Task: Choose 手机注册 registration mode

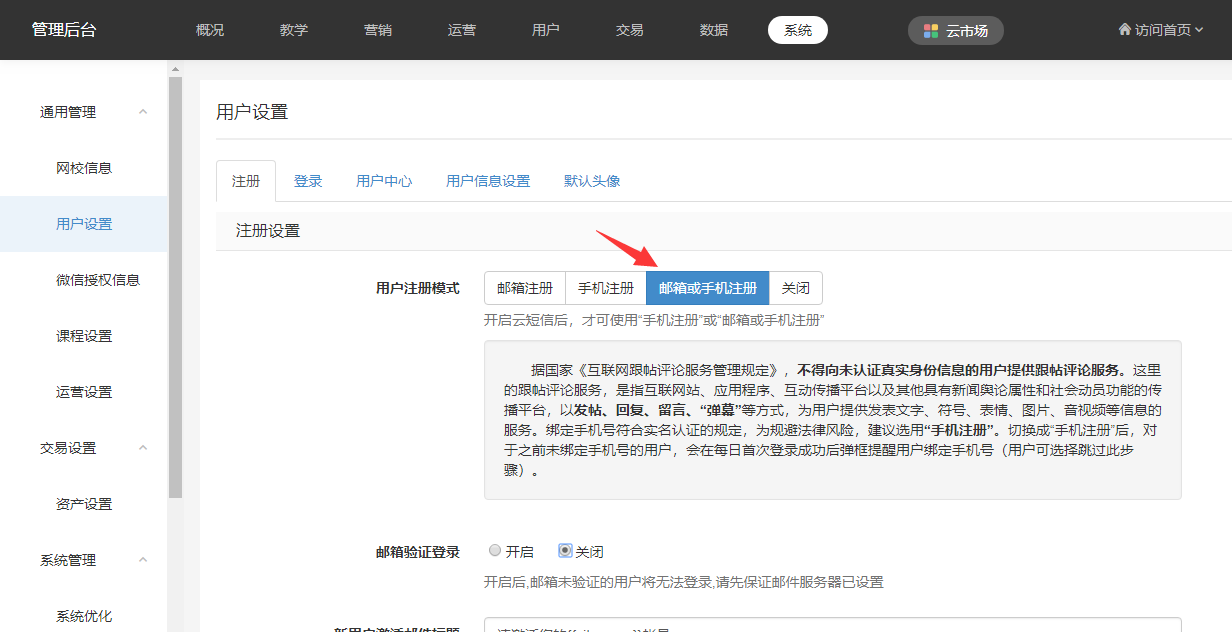Action: [x=606, y=288]
